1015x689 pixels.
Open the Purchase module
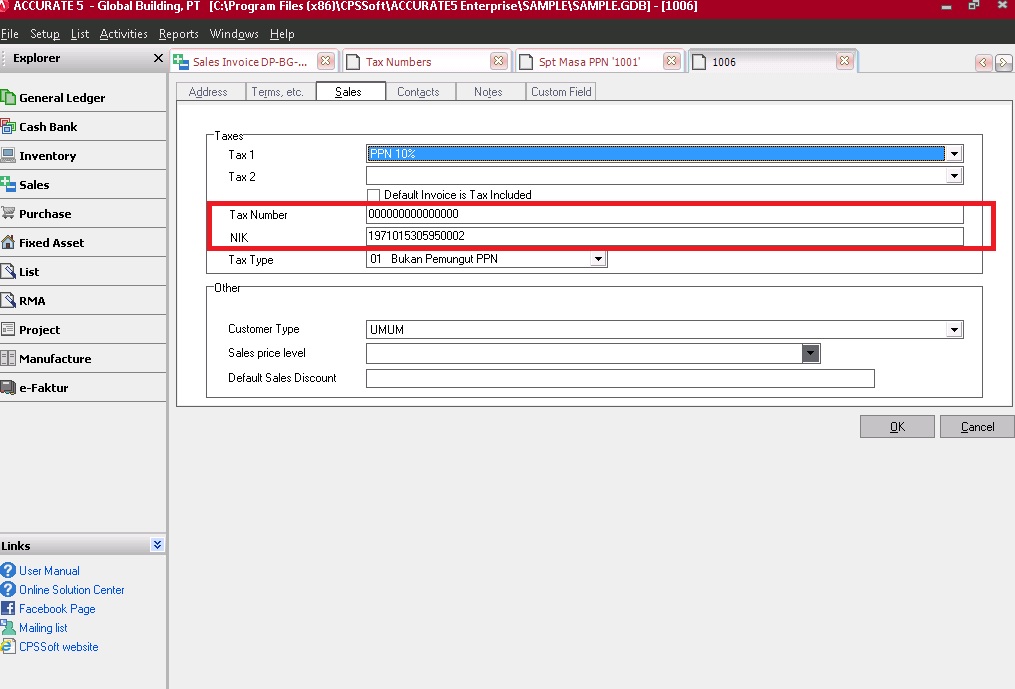tap(45, 213)
